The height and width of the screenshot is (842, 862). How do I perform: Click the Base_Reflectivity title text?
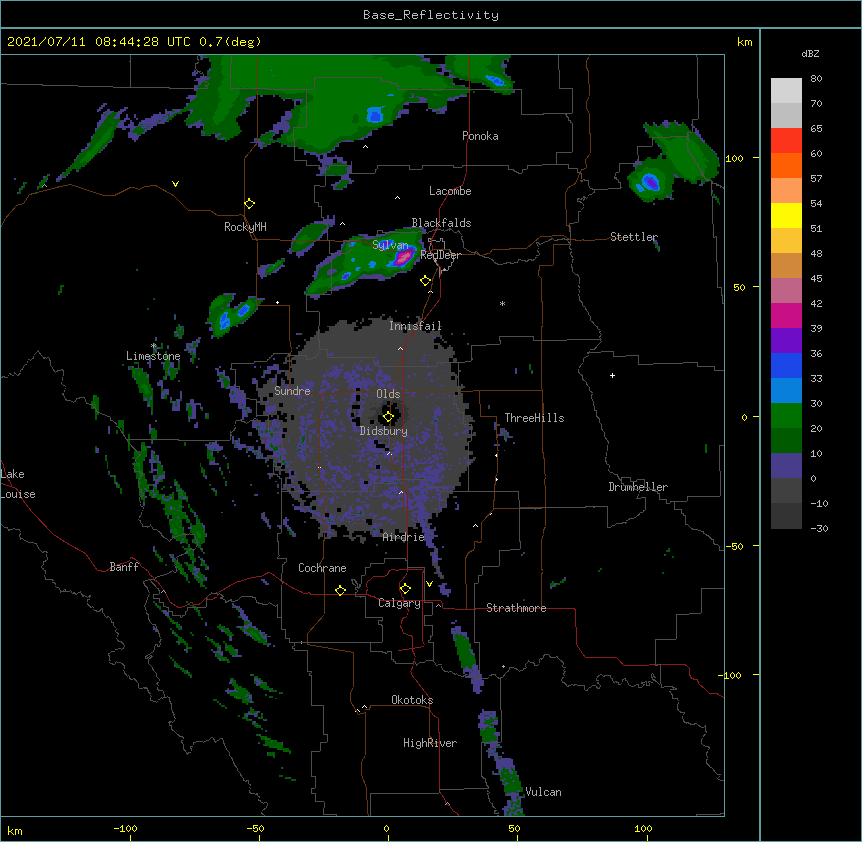431,15
